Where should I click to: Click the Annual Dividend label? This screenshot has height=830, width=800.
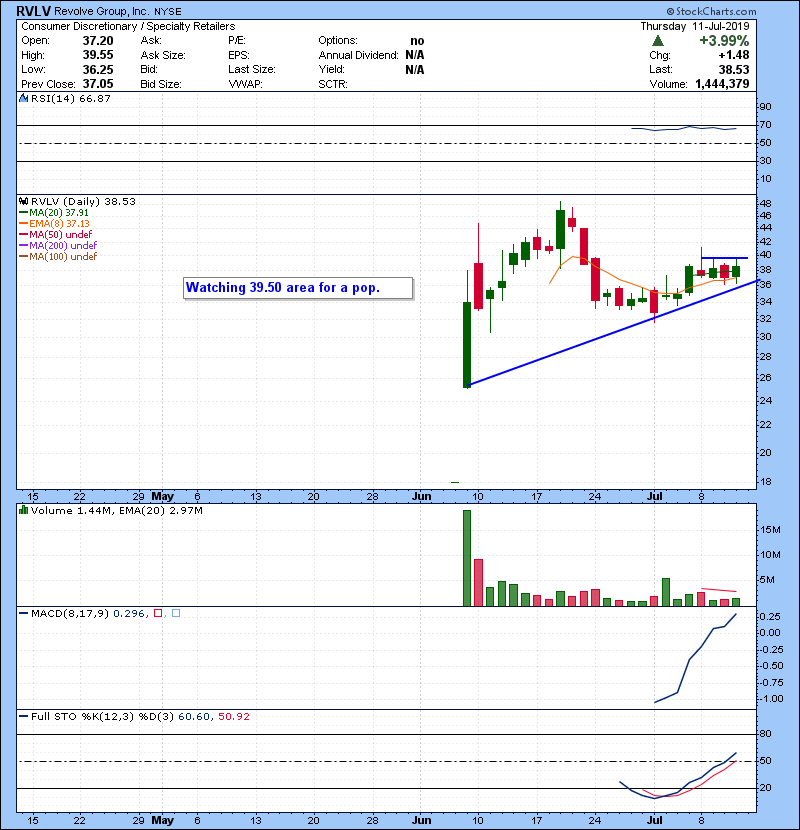(x=358, y=55)
